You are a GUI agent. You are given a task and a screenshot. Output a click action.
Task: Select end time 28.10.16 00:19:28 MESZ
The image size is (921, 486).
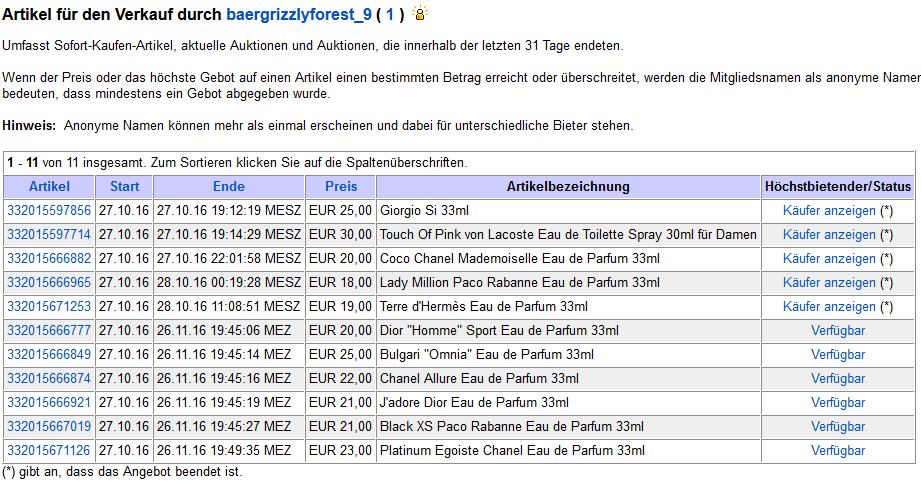click(x=228, y=283)
